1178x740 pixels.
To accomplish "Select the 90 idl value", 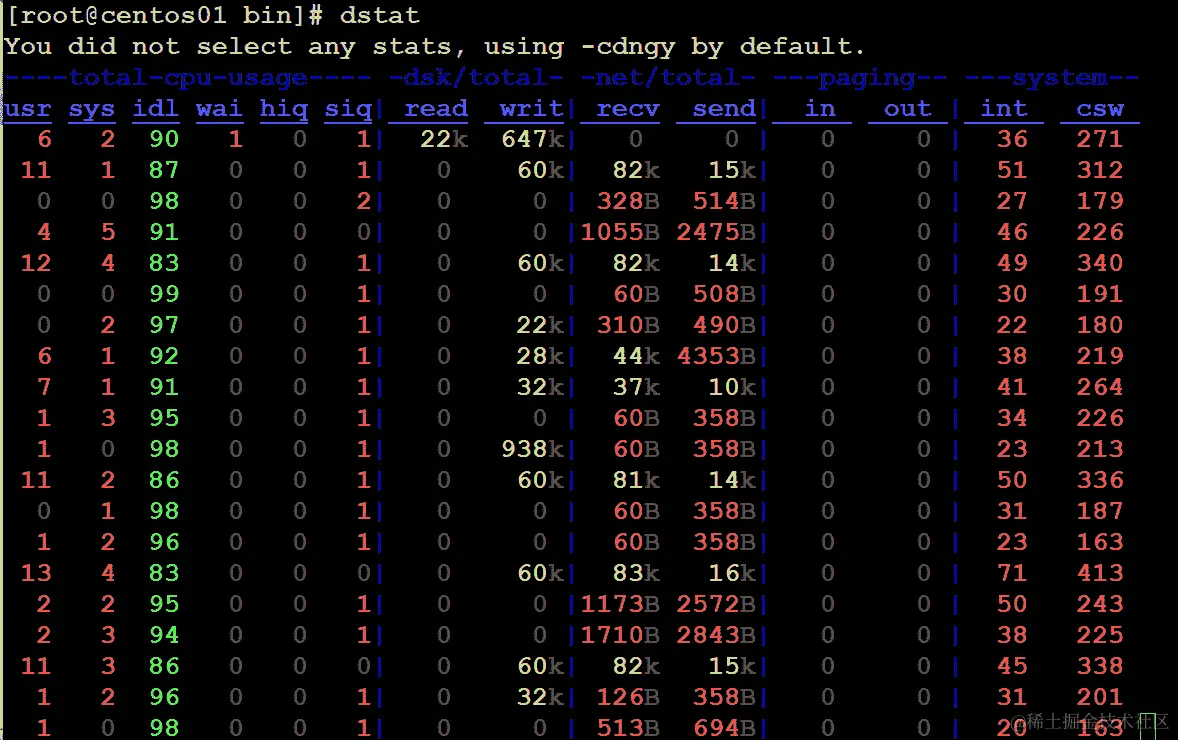I will [164, 139].
